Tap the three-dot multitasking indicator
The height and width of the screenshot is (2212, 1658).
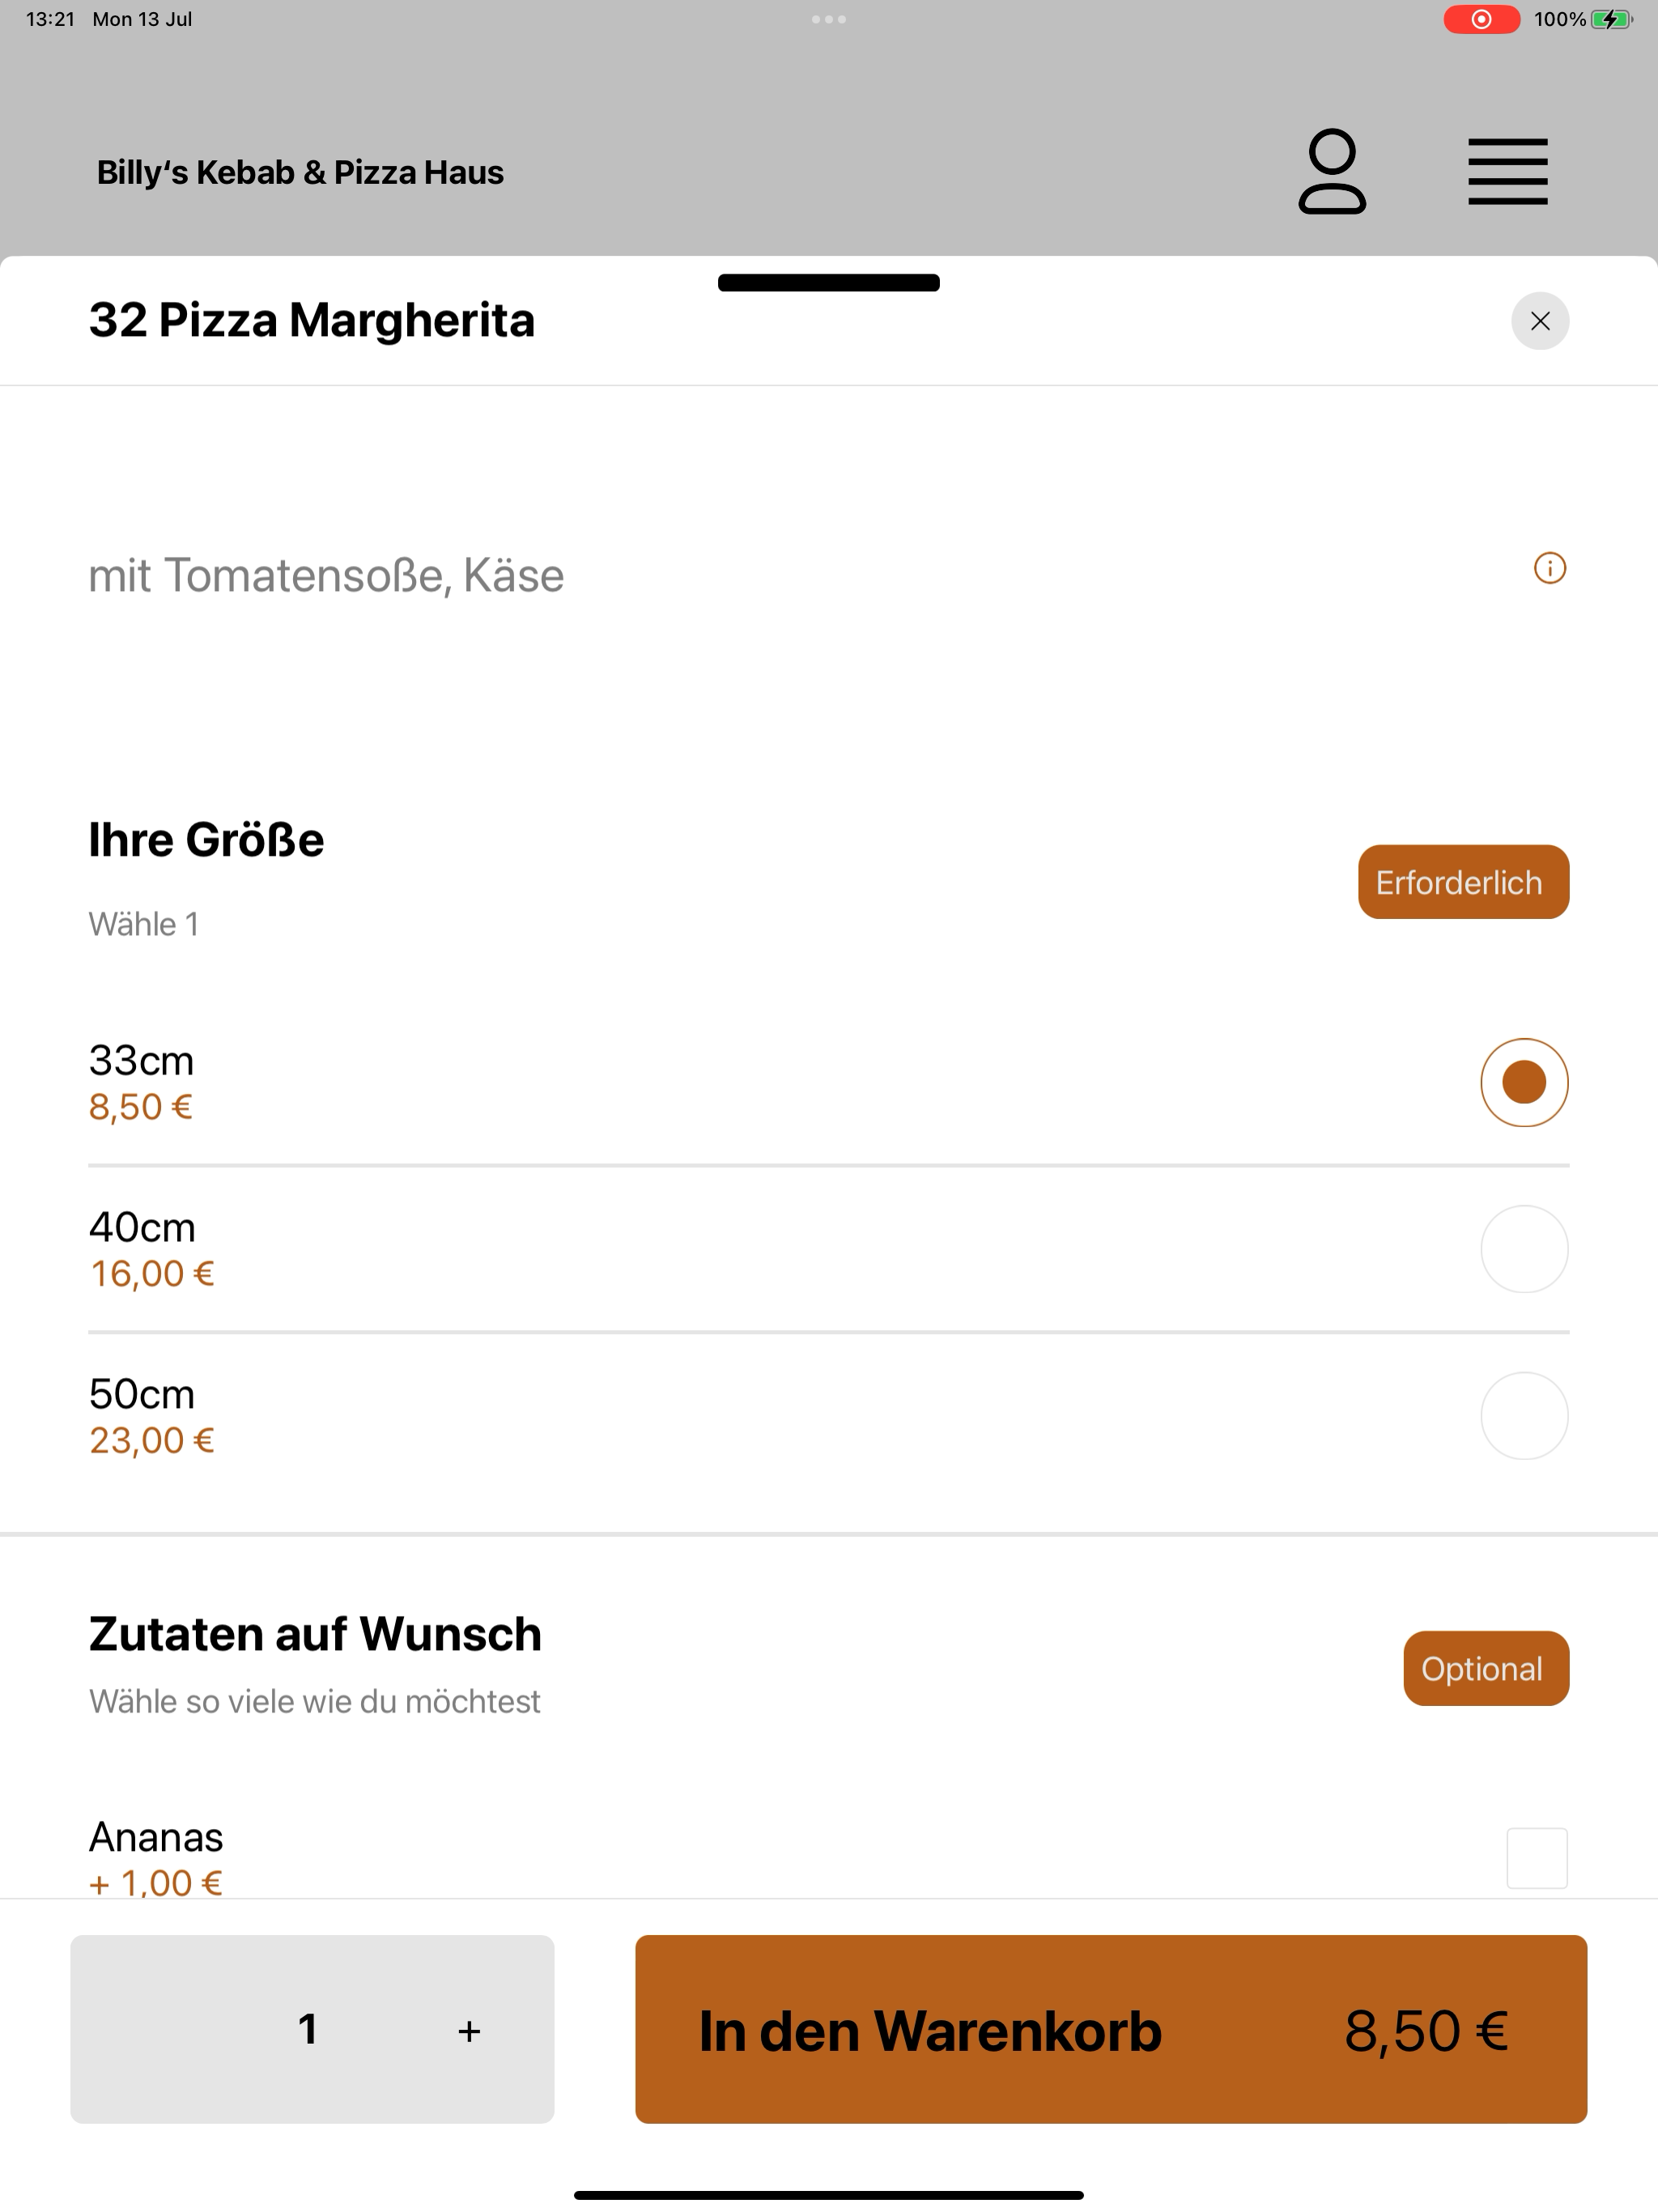(x=829, y=19)
